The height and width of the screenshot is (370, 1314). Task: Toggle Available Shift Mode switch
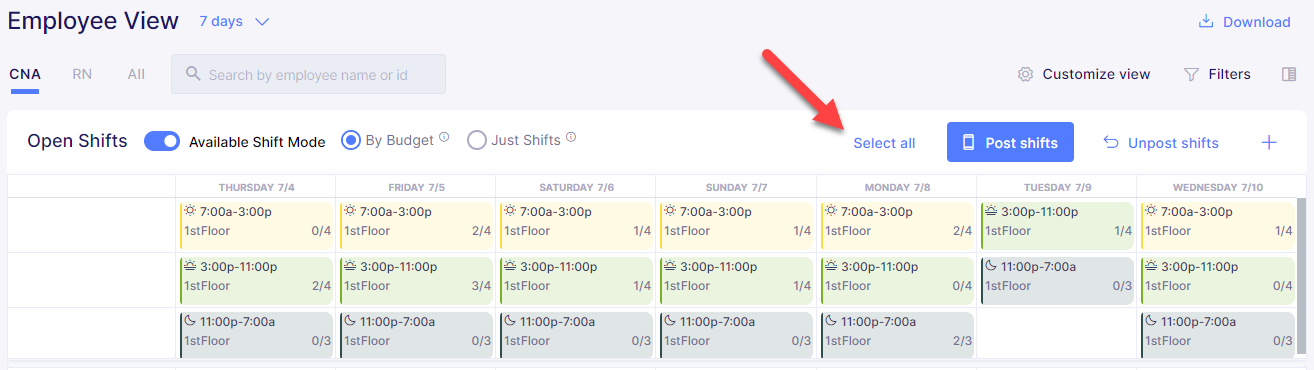(161, 141)
